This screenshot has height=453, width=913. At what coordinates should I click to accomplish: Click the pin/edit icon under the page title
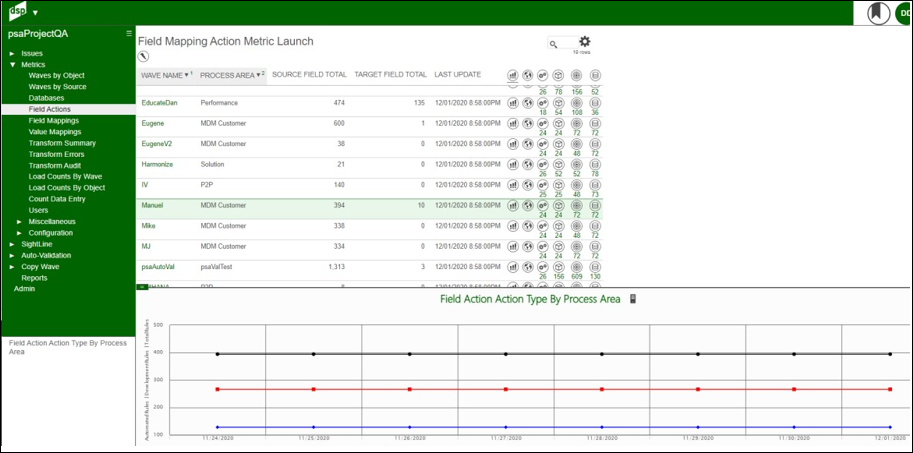coord(143,56)
